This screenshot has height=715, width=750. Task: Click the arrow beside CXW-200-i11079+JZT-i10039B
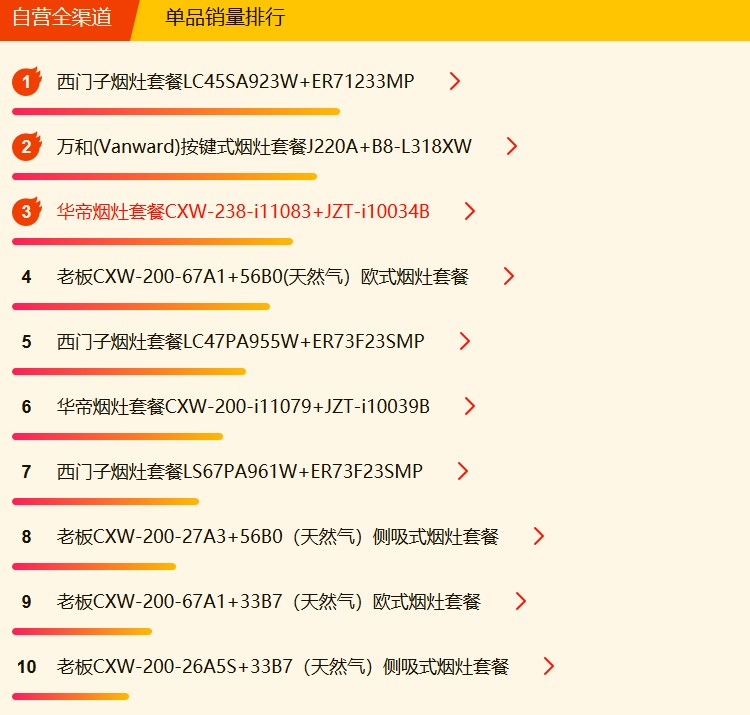(470, 407)
